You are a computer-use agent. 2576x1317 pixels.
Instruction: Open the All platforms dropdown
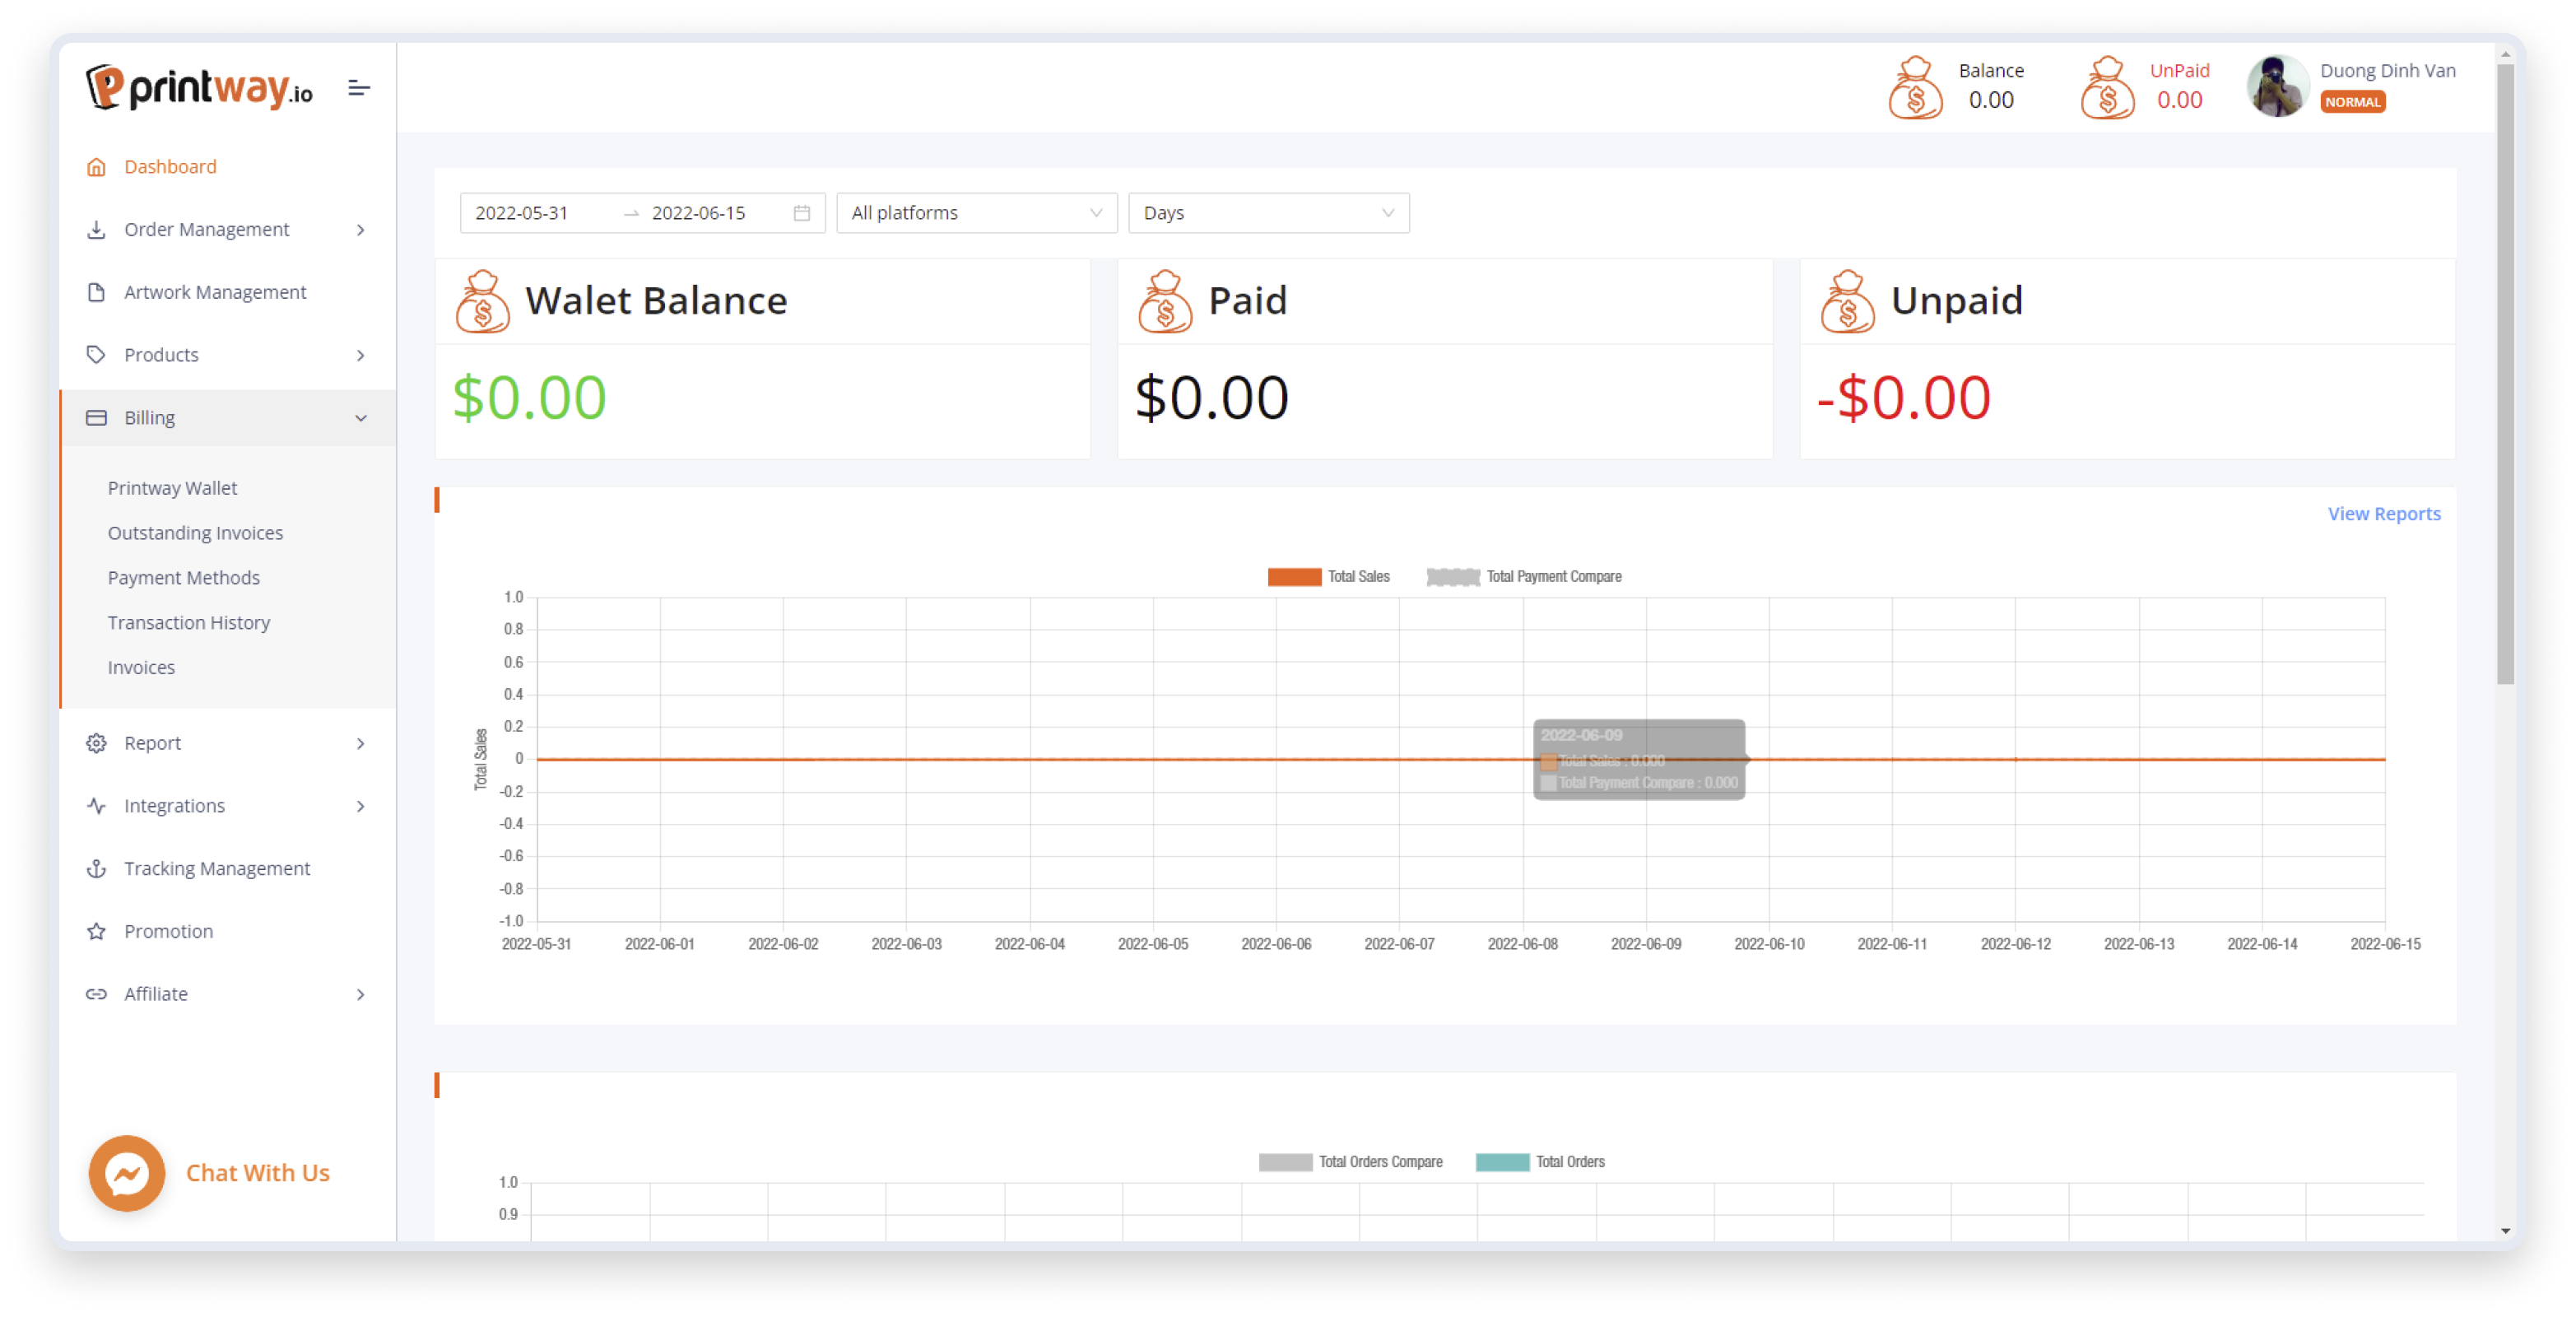pos(976,213)
